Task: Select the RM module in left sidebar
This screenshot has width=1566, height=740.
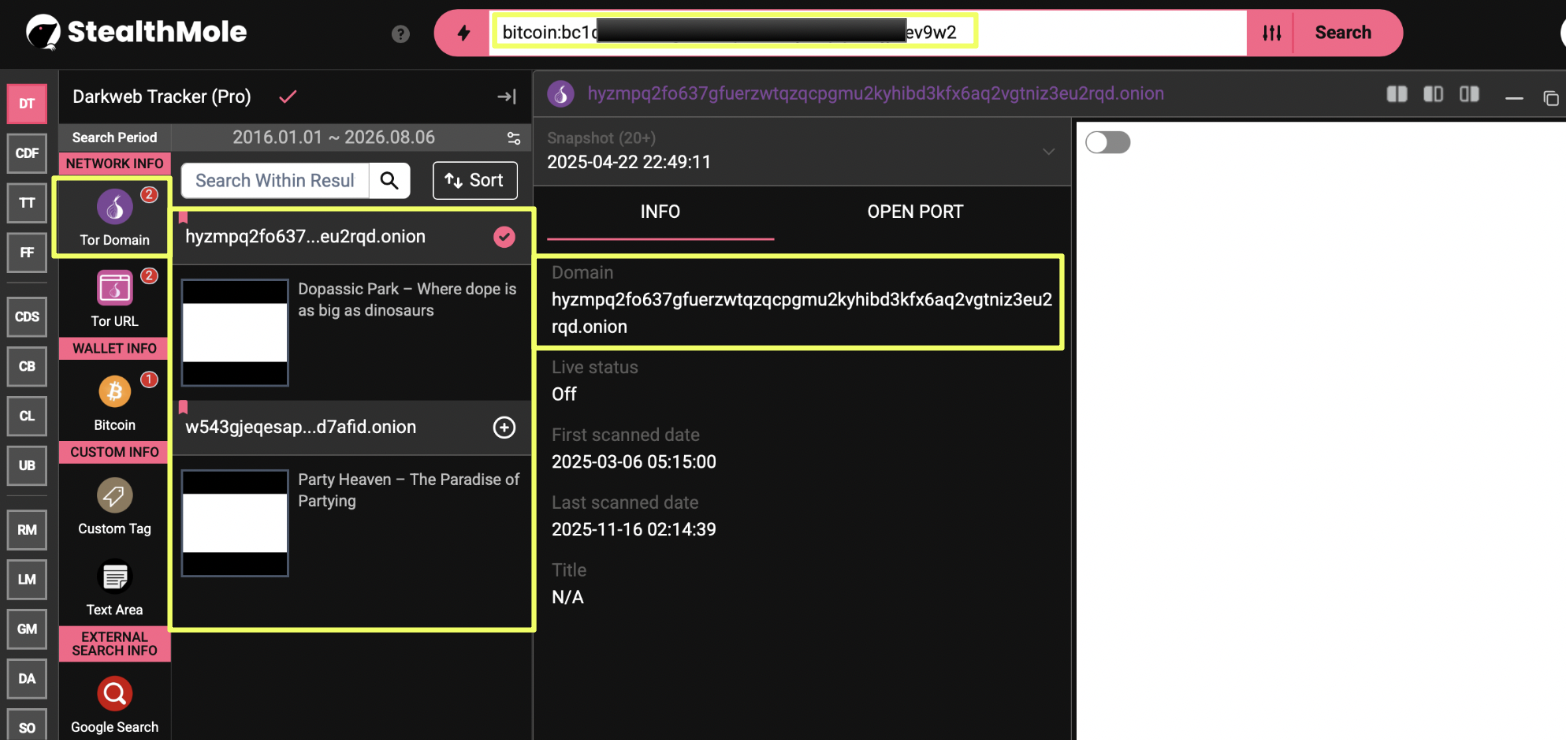Action: 27,530
